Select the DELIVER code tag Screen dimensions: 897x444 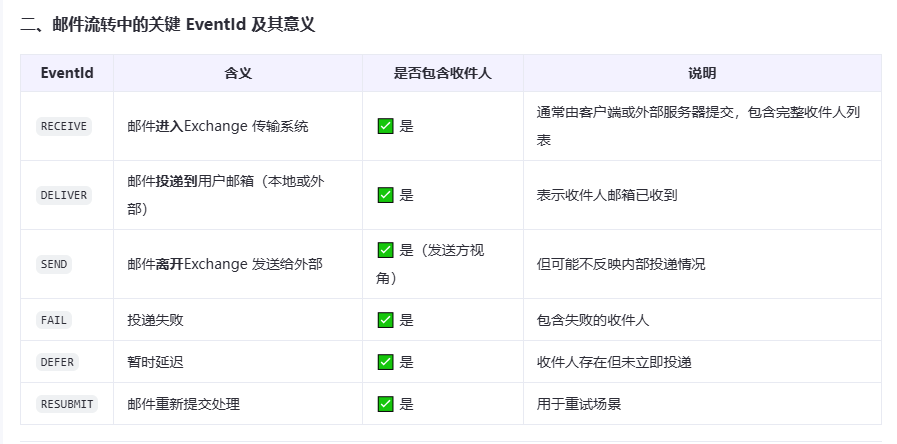(x=64, y=195)
